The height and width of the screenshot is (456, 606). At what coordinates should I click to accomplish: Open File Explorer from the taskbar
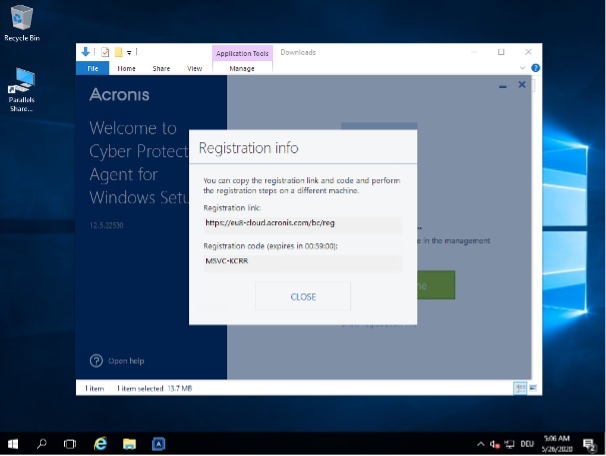pyautogui.click(x=129, y=444)
